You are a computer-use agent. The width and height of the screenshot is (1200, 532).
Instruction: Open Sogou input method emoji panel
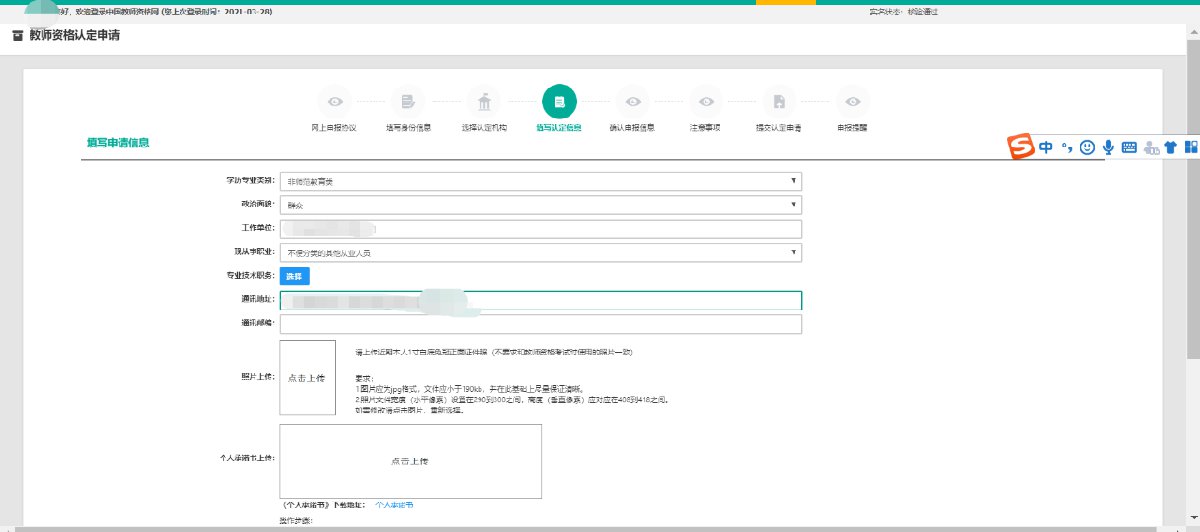point(1087,147)
